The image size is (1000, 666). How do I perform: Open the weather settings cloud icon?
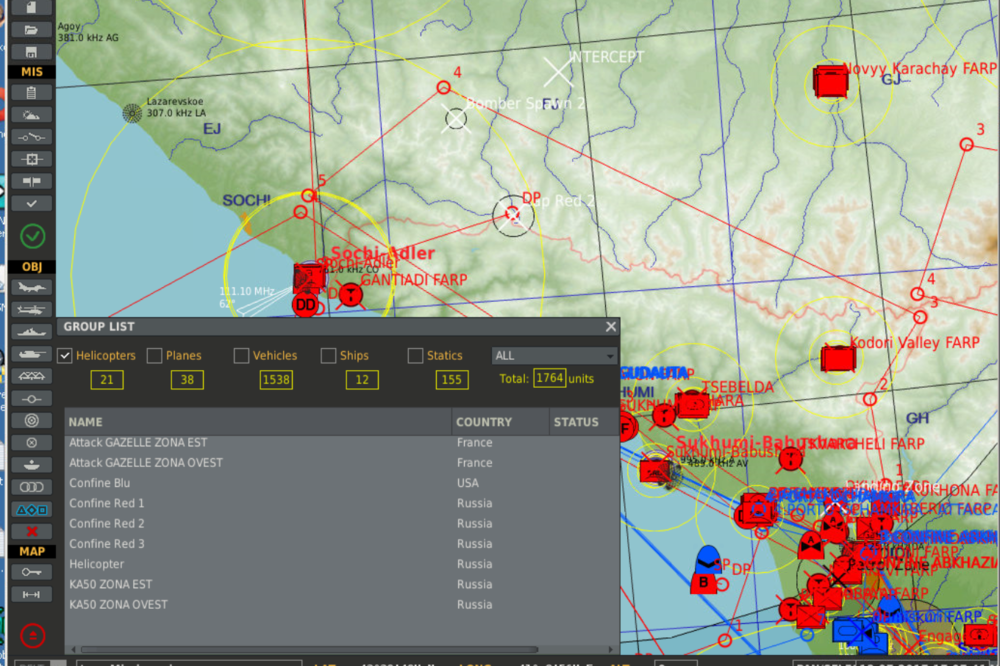(x=31, y=115)
